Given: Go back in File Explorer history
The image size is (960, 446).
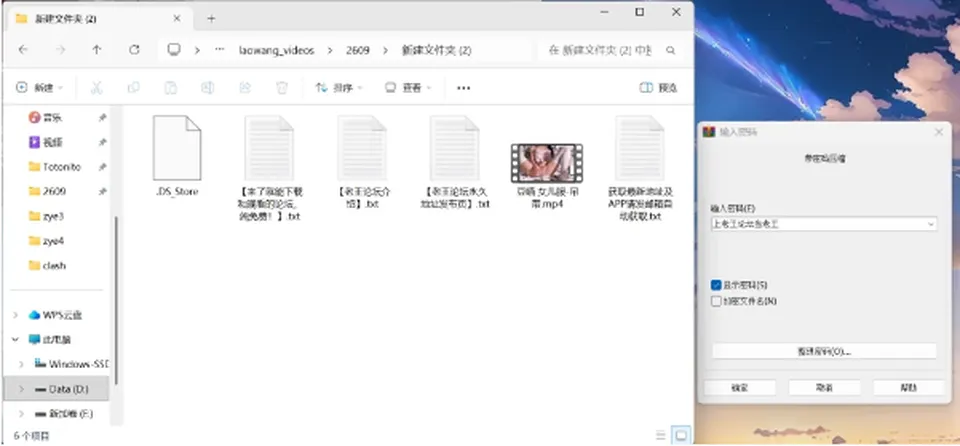Looking at the screenshot, I should tap(23, 50).
